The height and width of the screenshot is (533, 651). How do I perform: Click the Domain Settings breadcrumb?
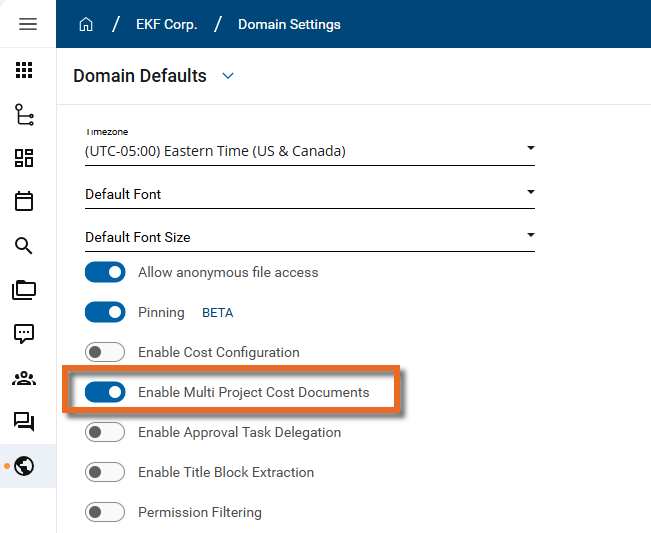pyautogui.click(x=289, y=24)
